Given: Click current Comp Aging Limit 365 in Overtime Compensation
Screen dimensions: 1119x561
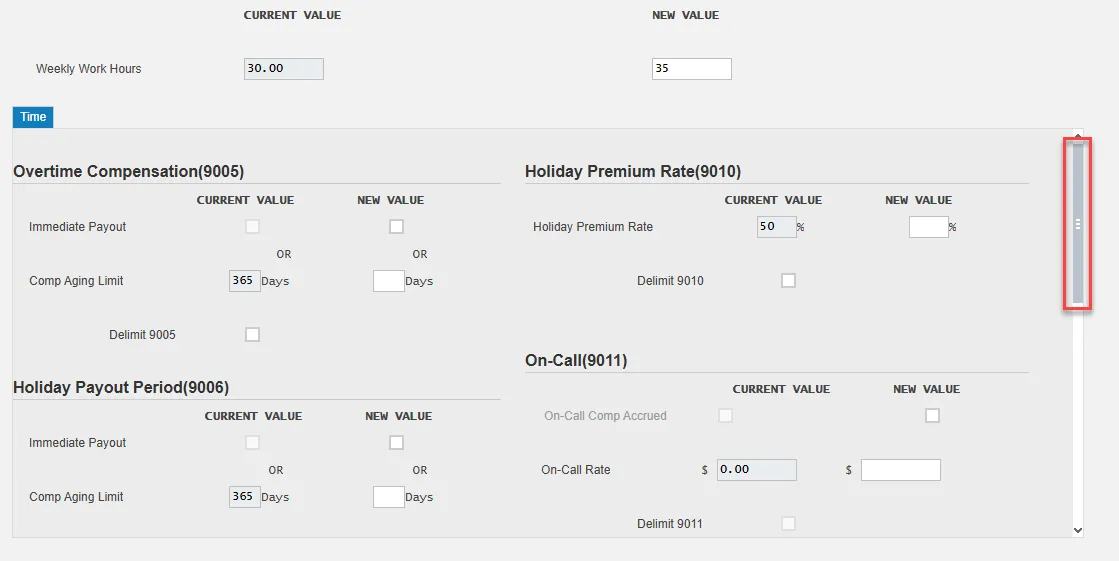Looking at the screenshot, I should coord(244,281).
